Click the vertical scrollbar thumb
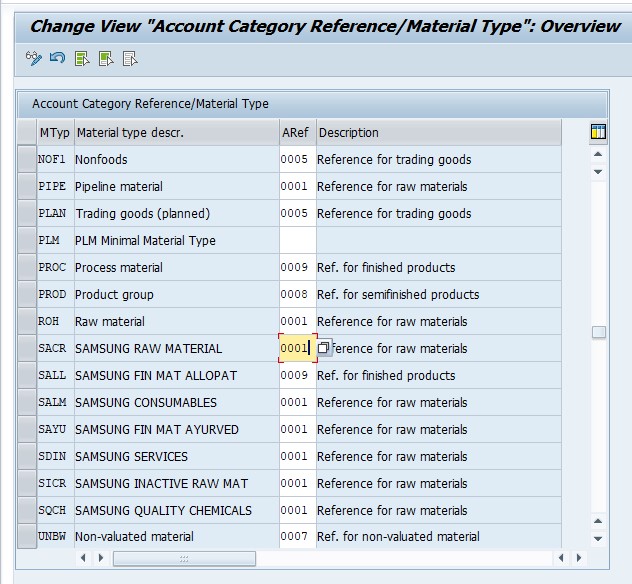Image resolution: width=632 pixels, height=584 pixels. [599, 332]
